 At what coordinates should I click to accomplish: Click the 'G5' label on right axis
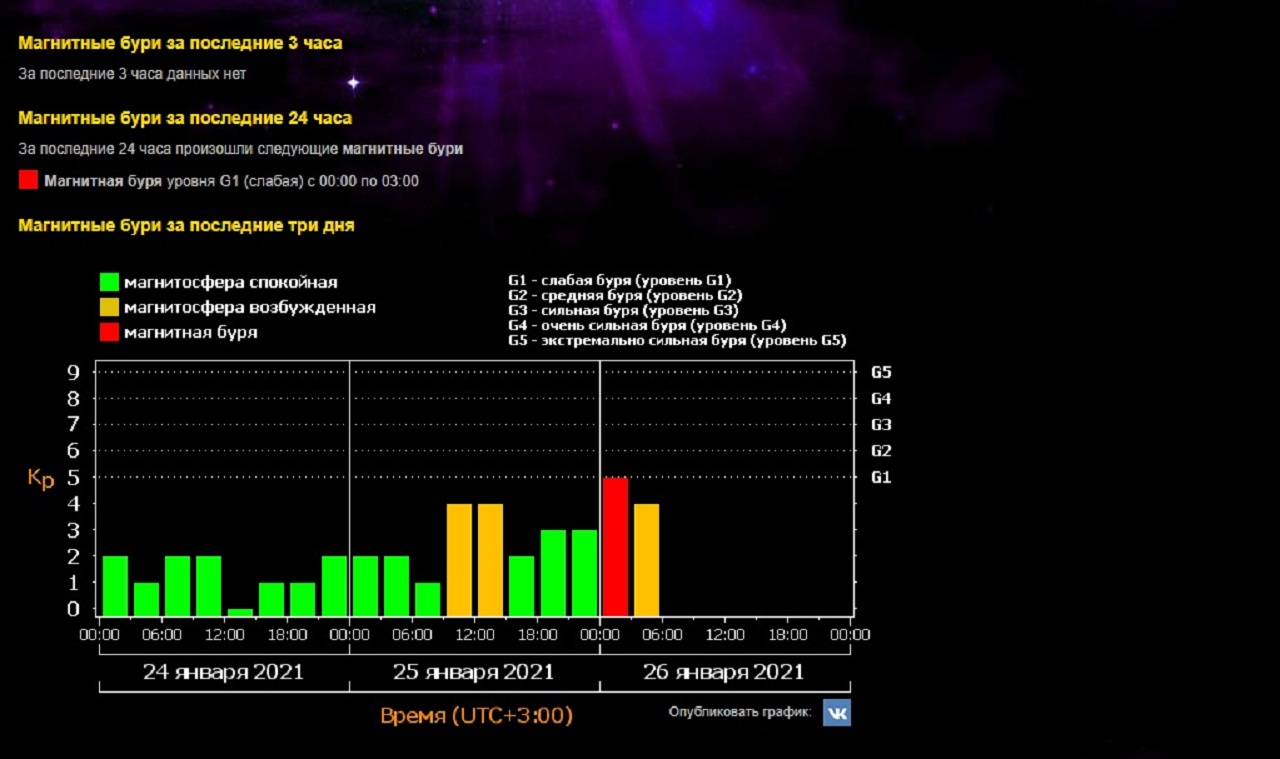[x=881, y=372]
